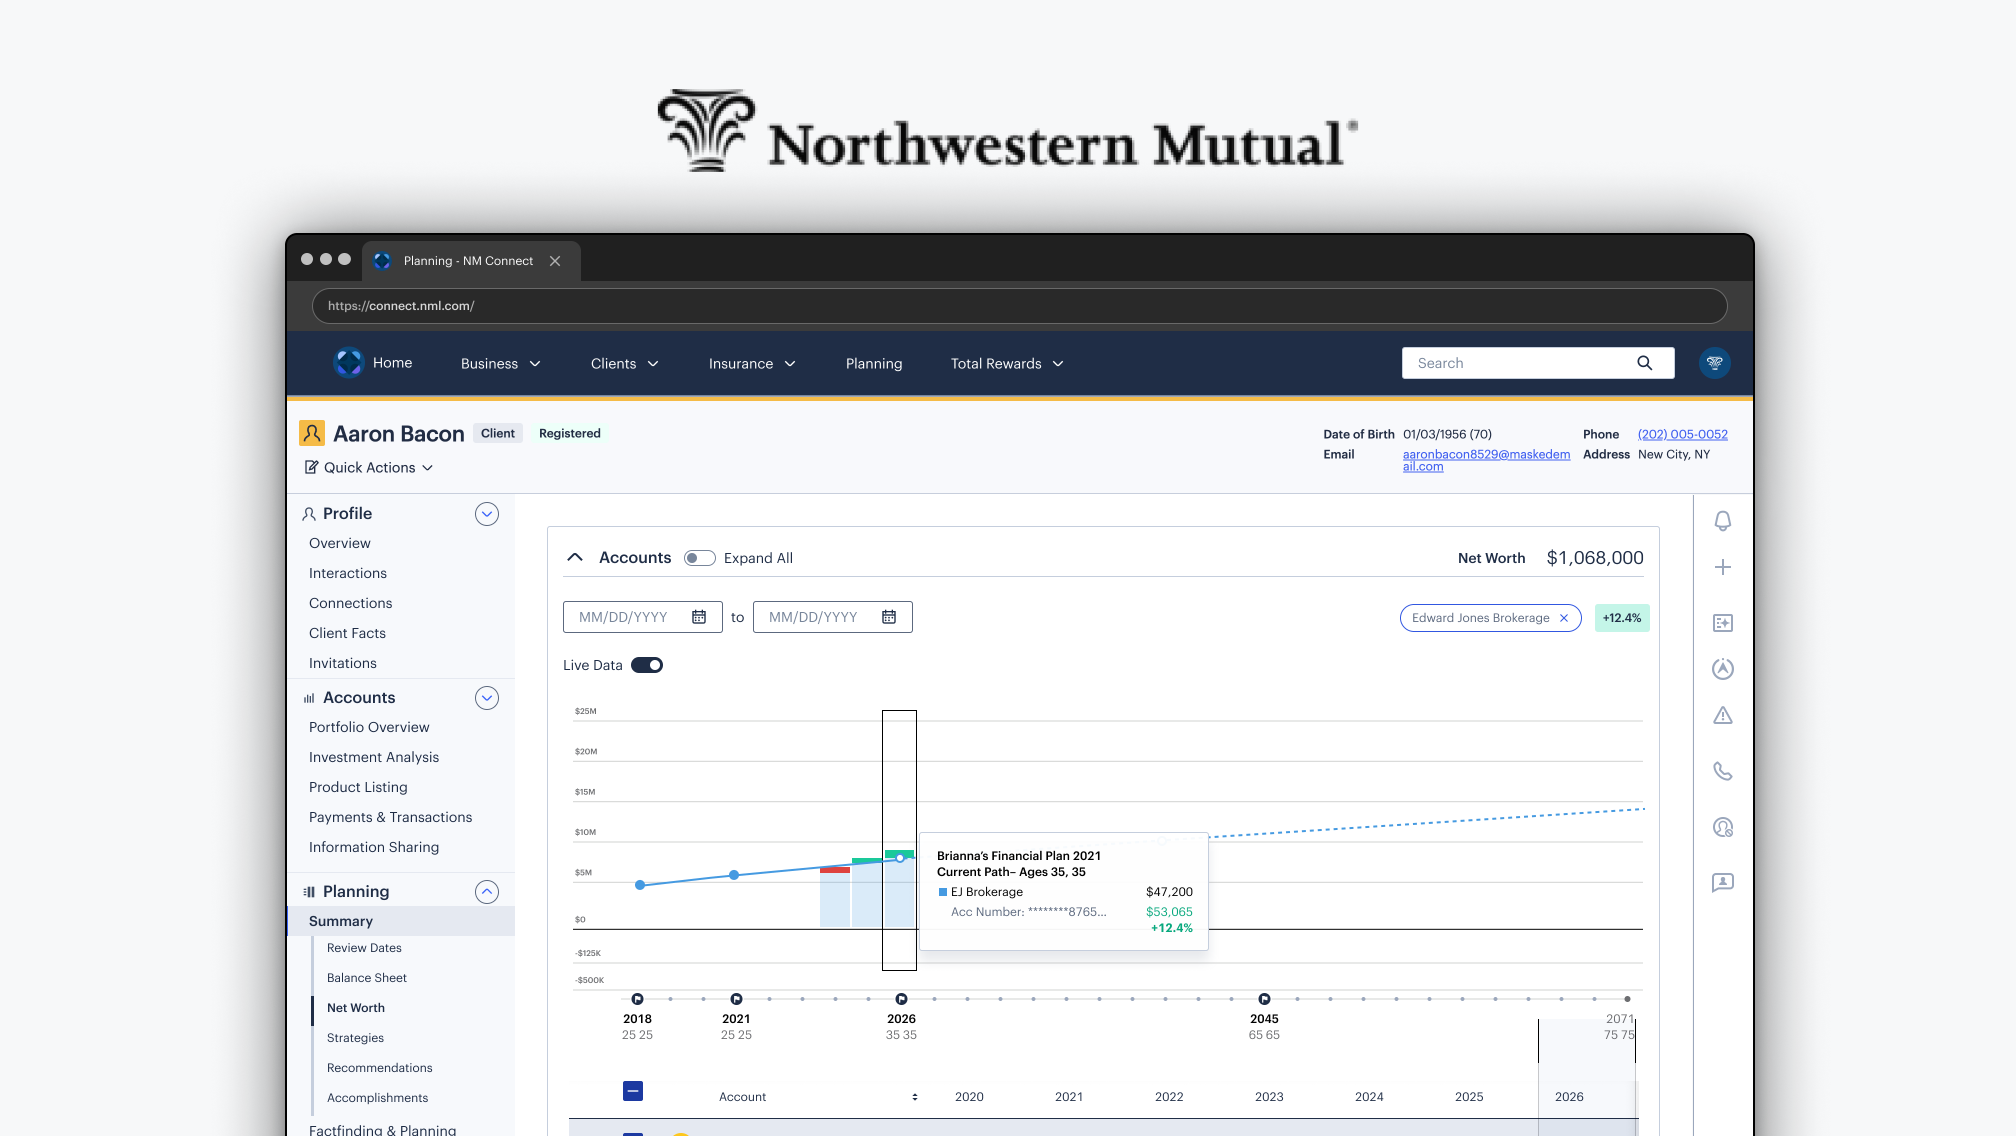Open the user avatar icon in navbar

point(1715,363)
